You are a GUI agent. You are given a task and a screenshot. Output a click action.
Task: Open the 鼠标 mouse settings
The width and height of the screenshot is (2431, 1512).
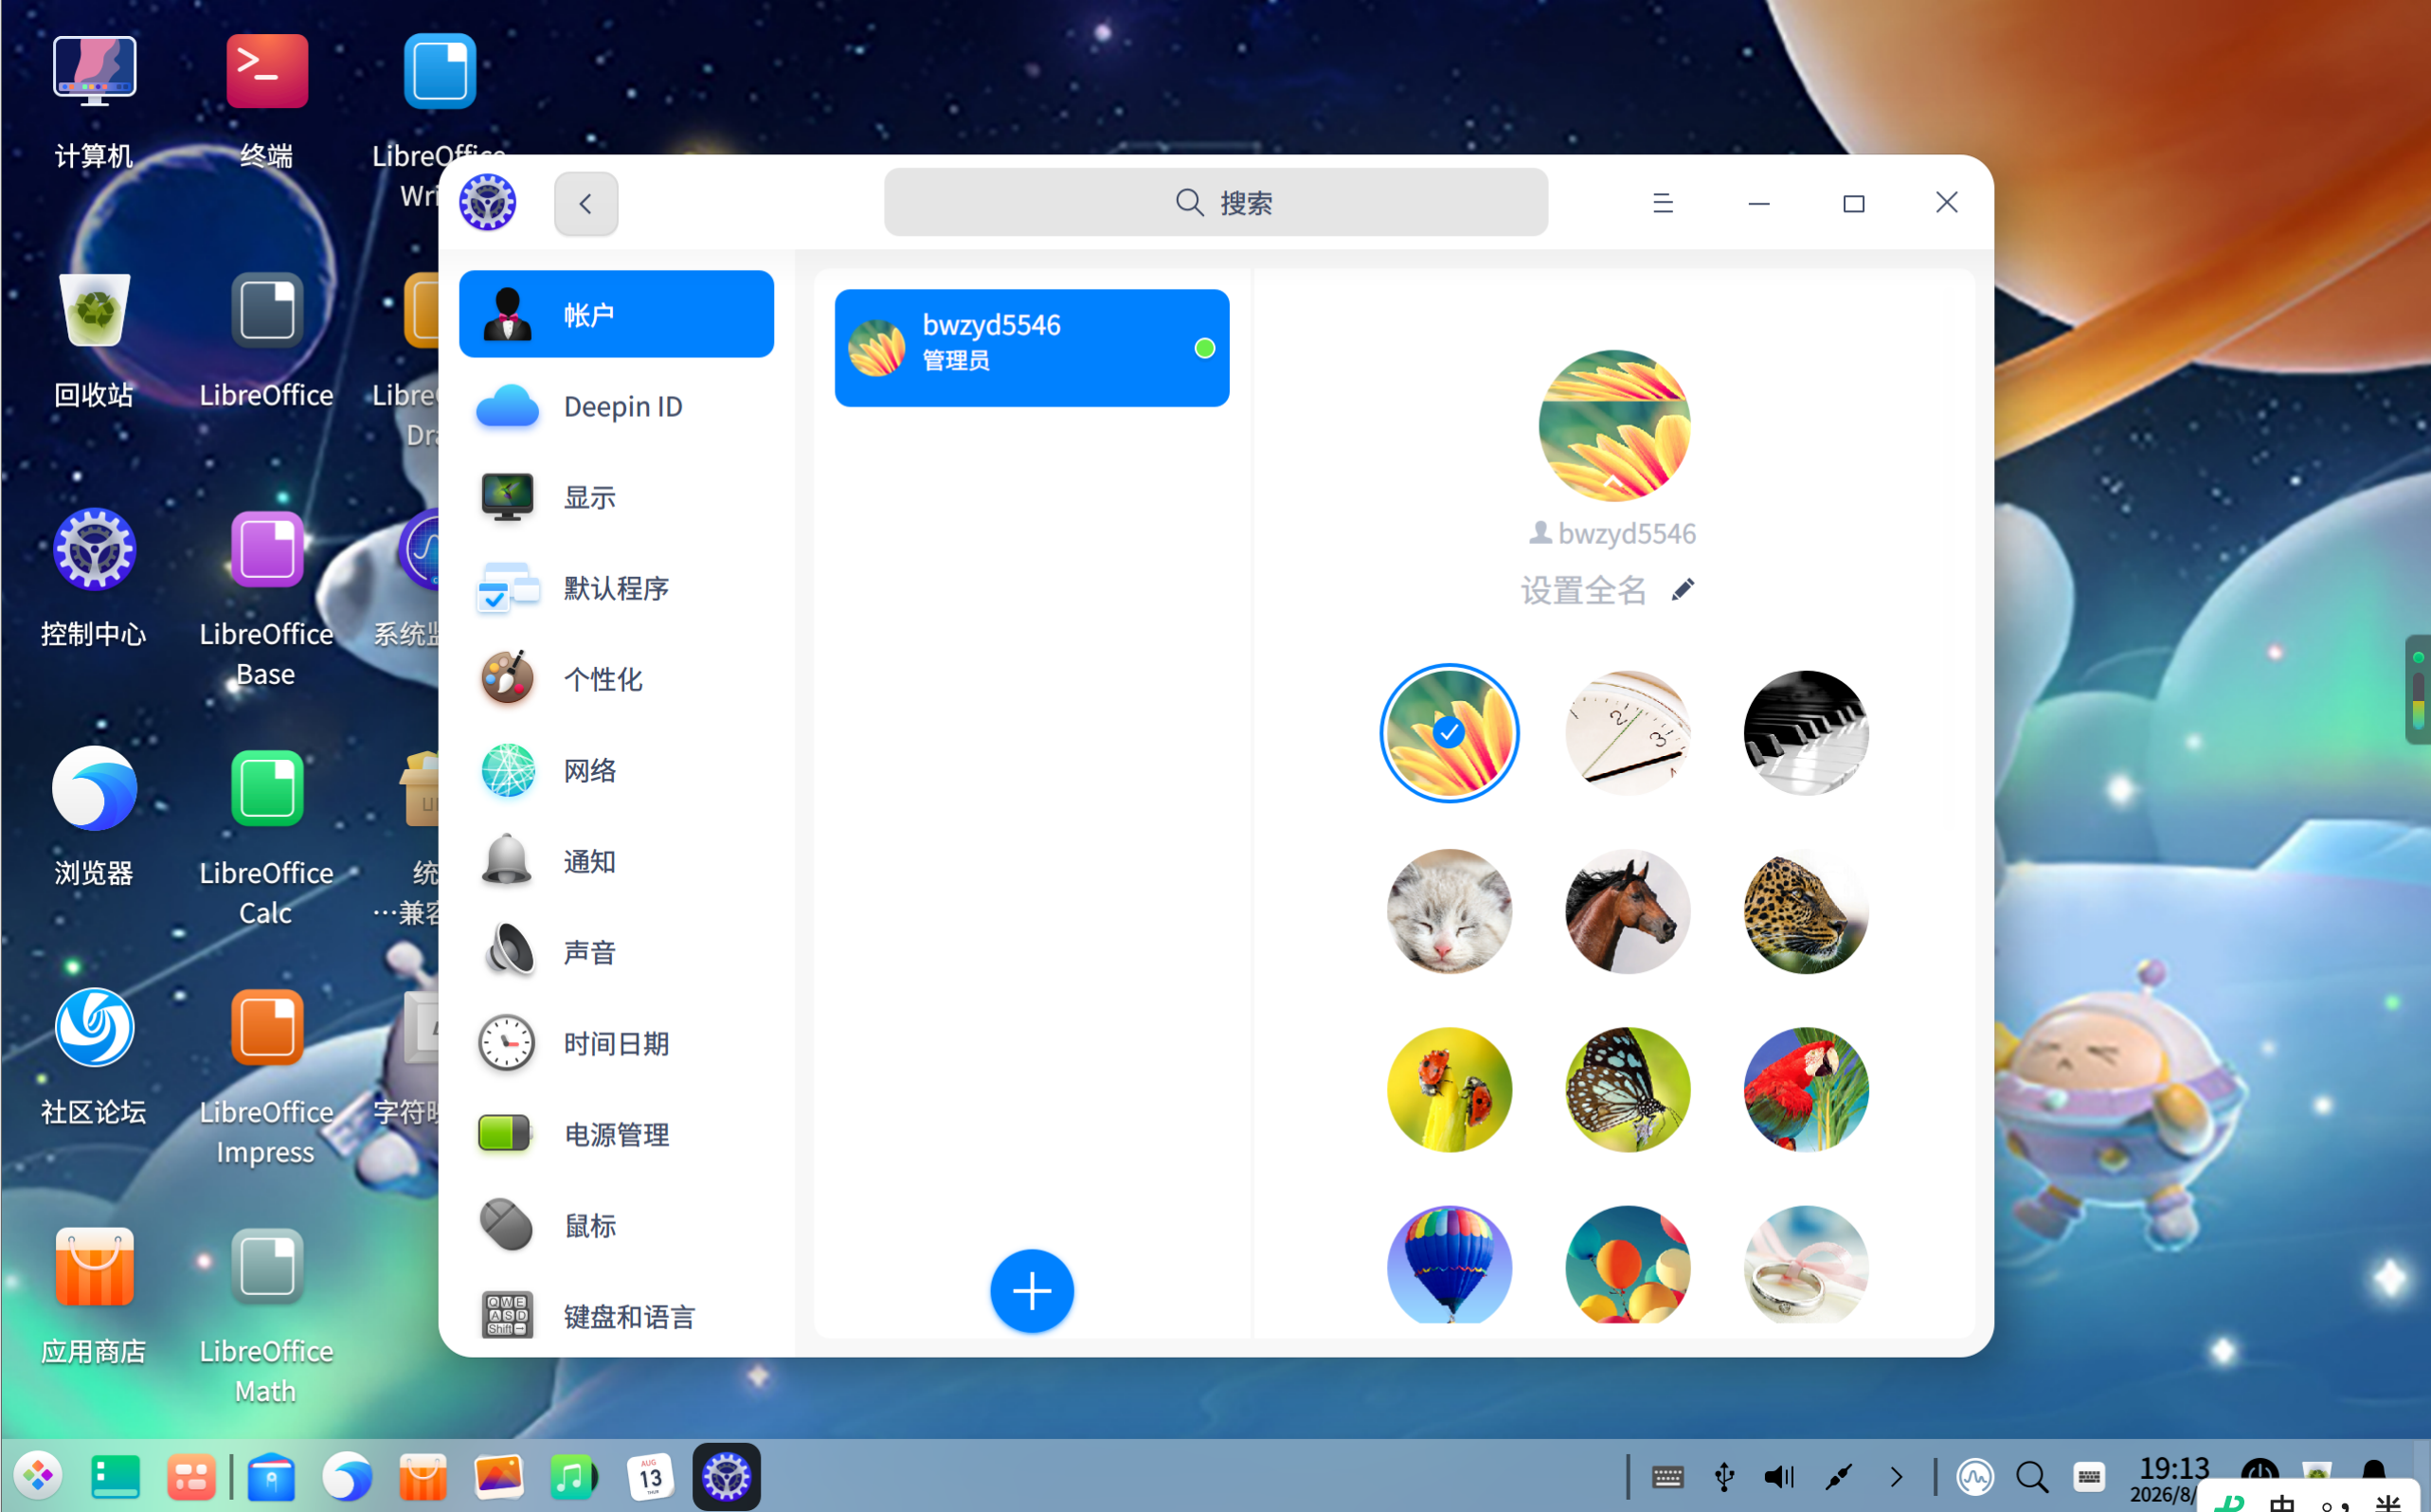point(616,1225)
